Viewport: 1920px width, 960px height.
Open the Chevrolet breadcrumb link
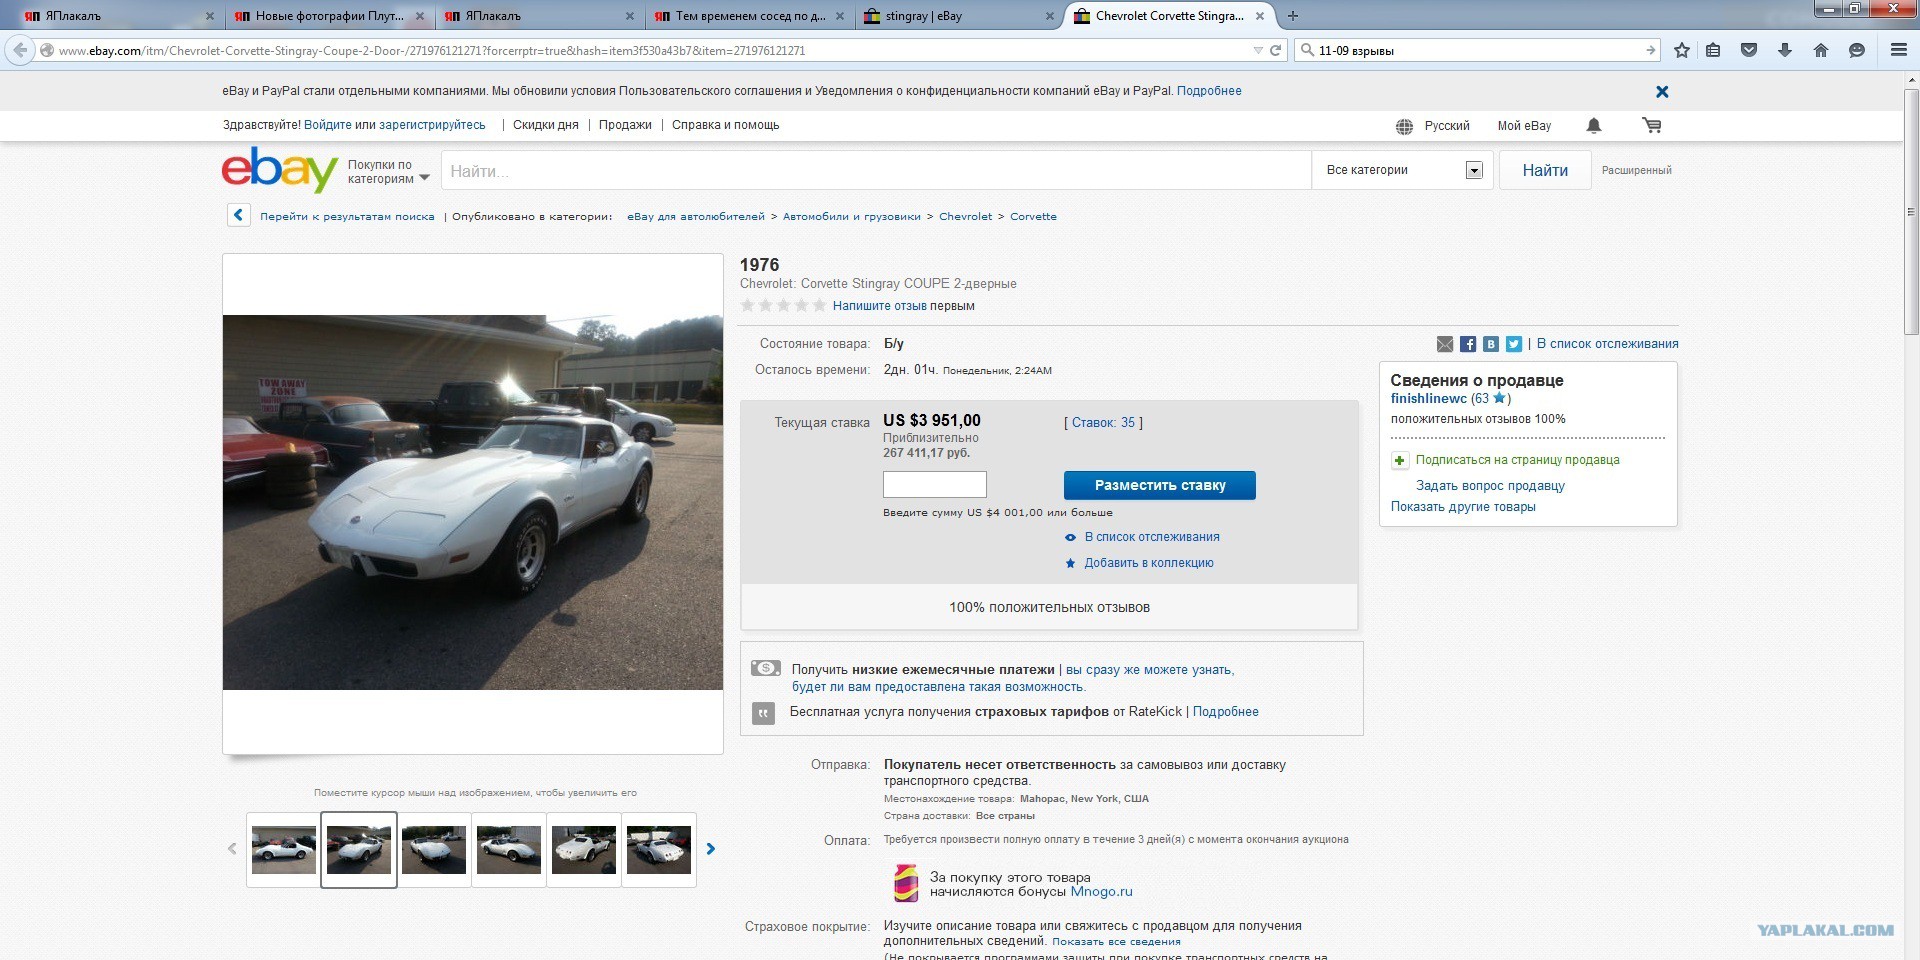(x=966, y=216)
